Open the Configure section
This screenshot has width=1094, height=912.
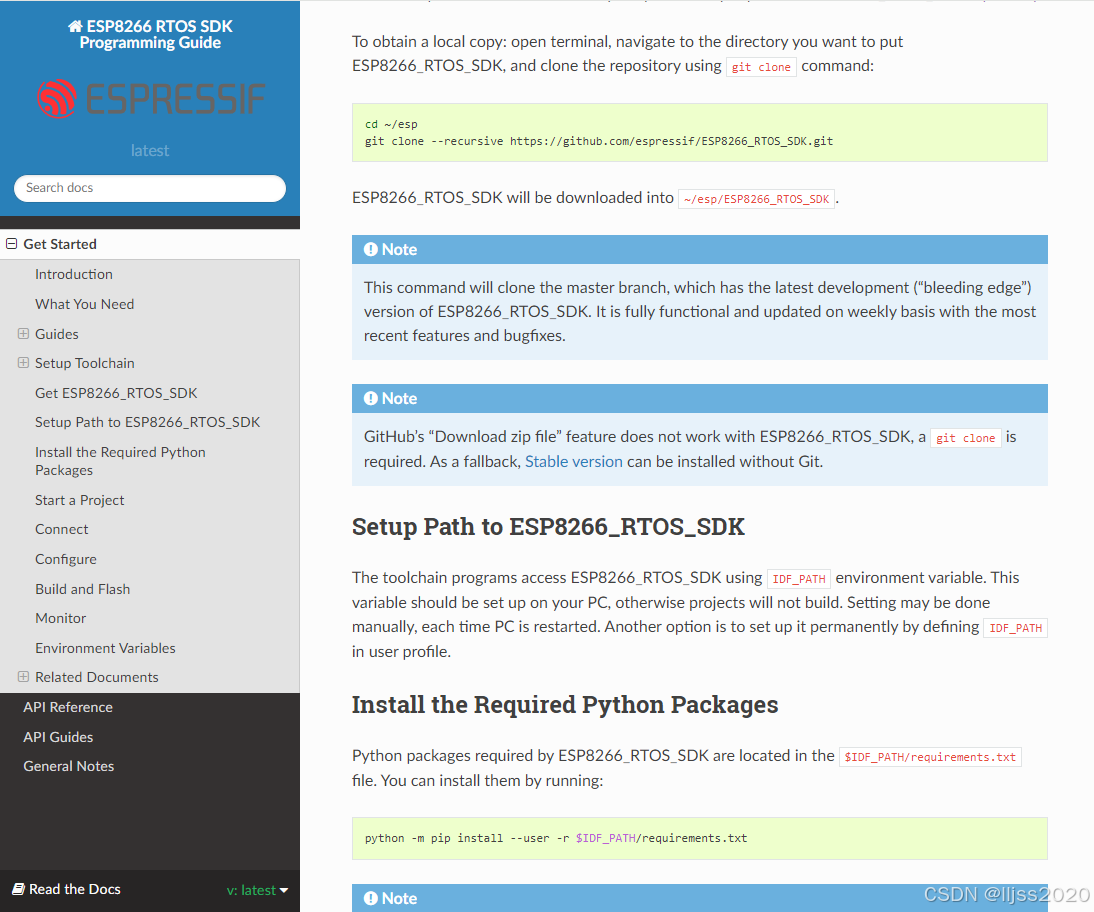coord(66,560)
